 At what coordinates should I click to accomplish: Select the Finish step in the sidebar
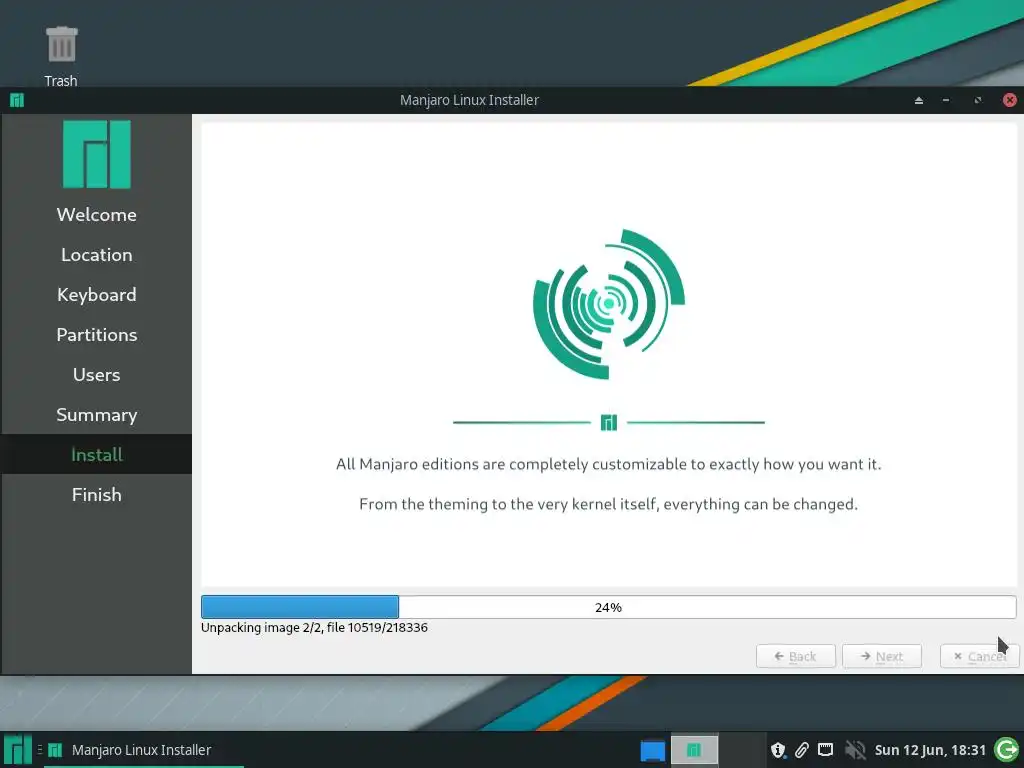[x=97, y=494]
